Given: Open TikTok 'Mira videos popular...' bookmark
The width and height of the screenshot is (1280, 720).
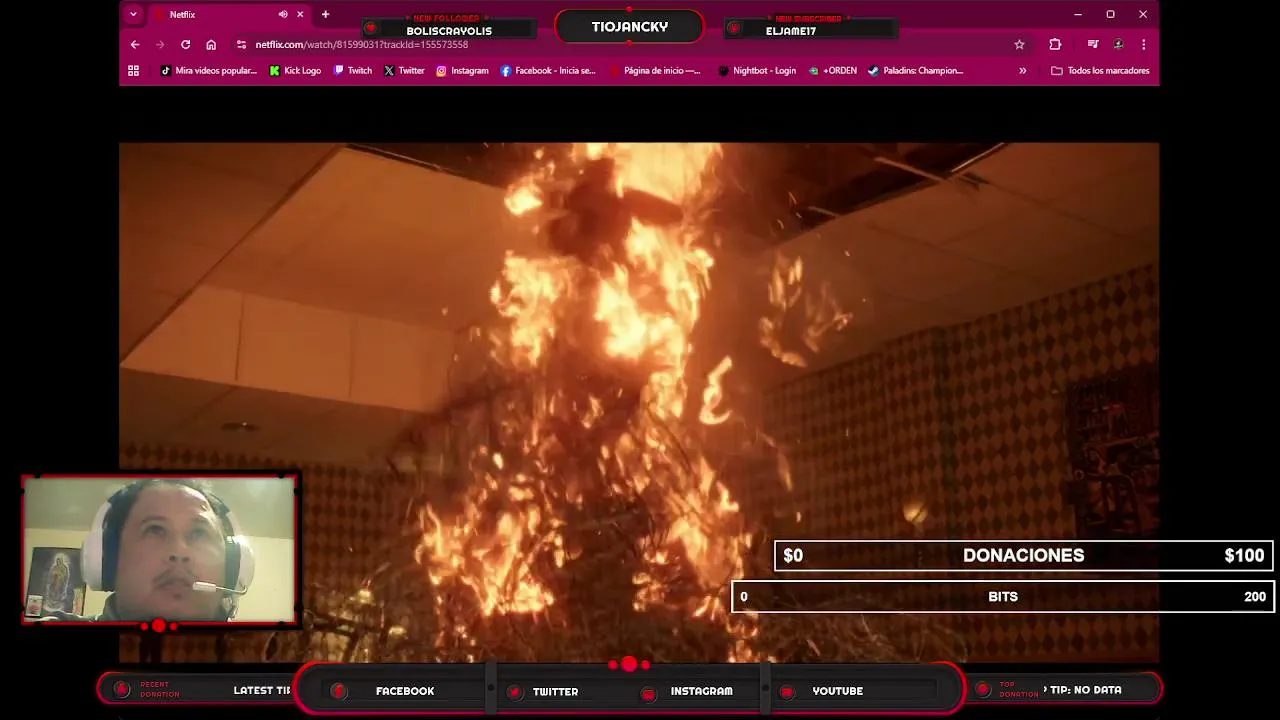Looking at the screenshot, I should (209, 71).
